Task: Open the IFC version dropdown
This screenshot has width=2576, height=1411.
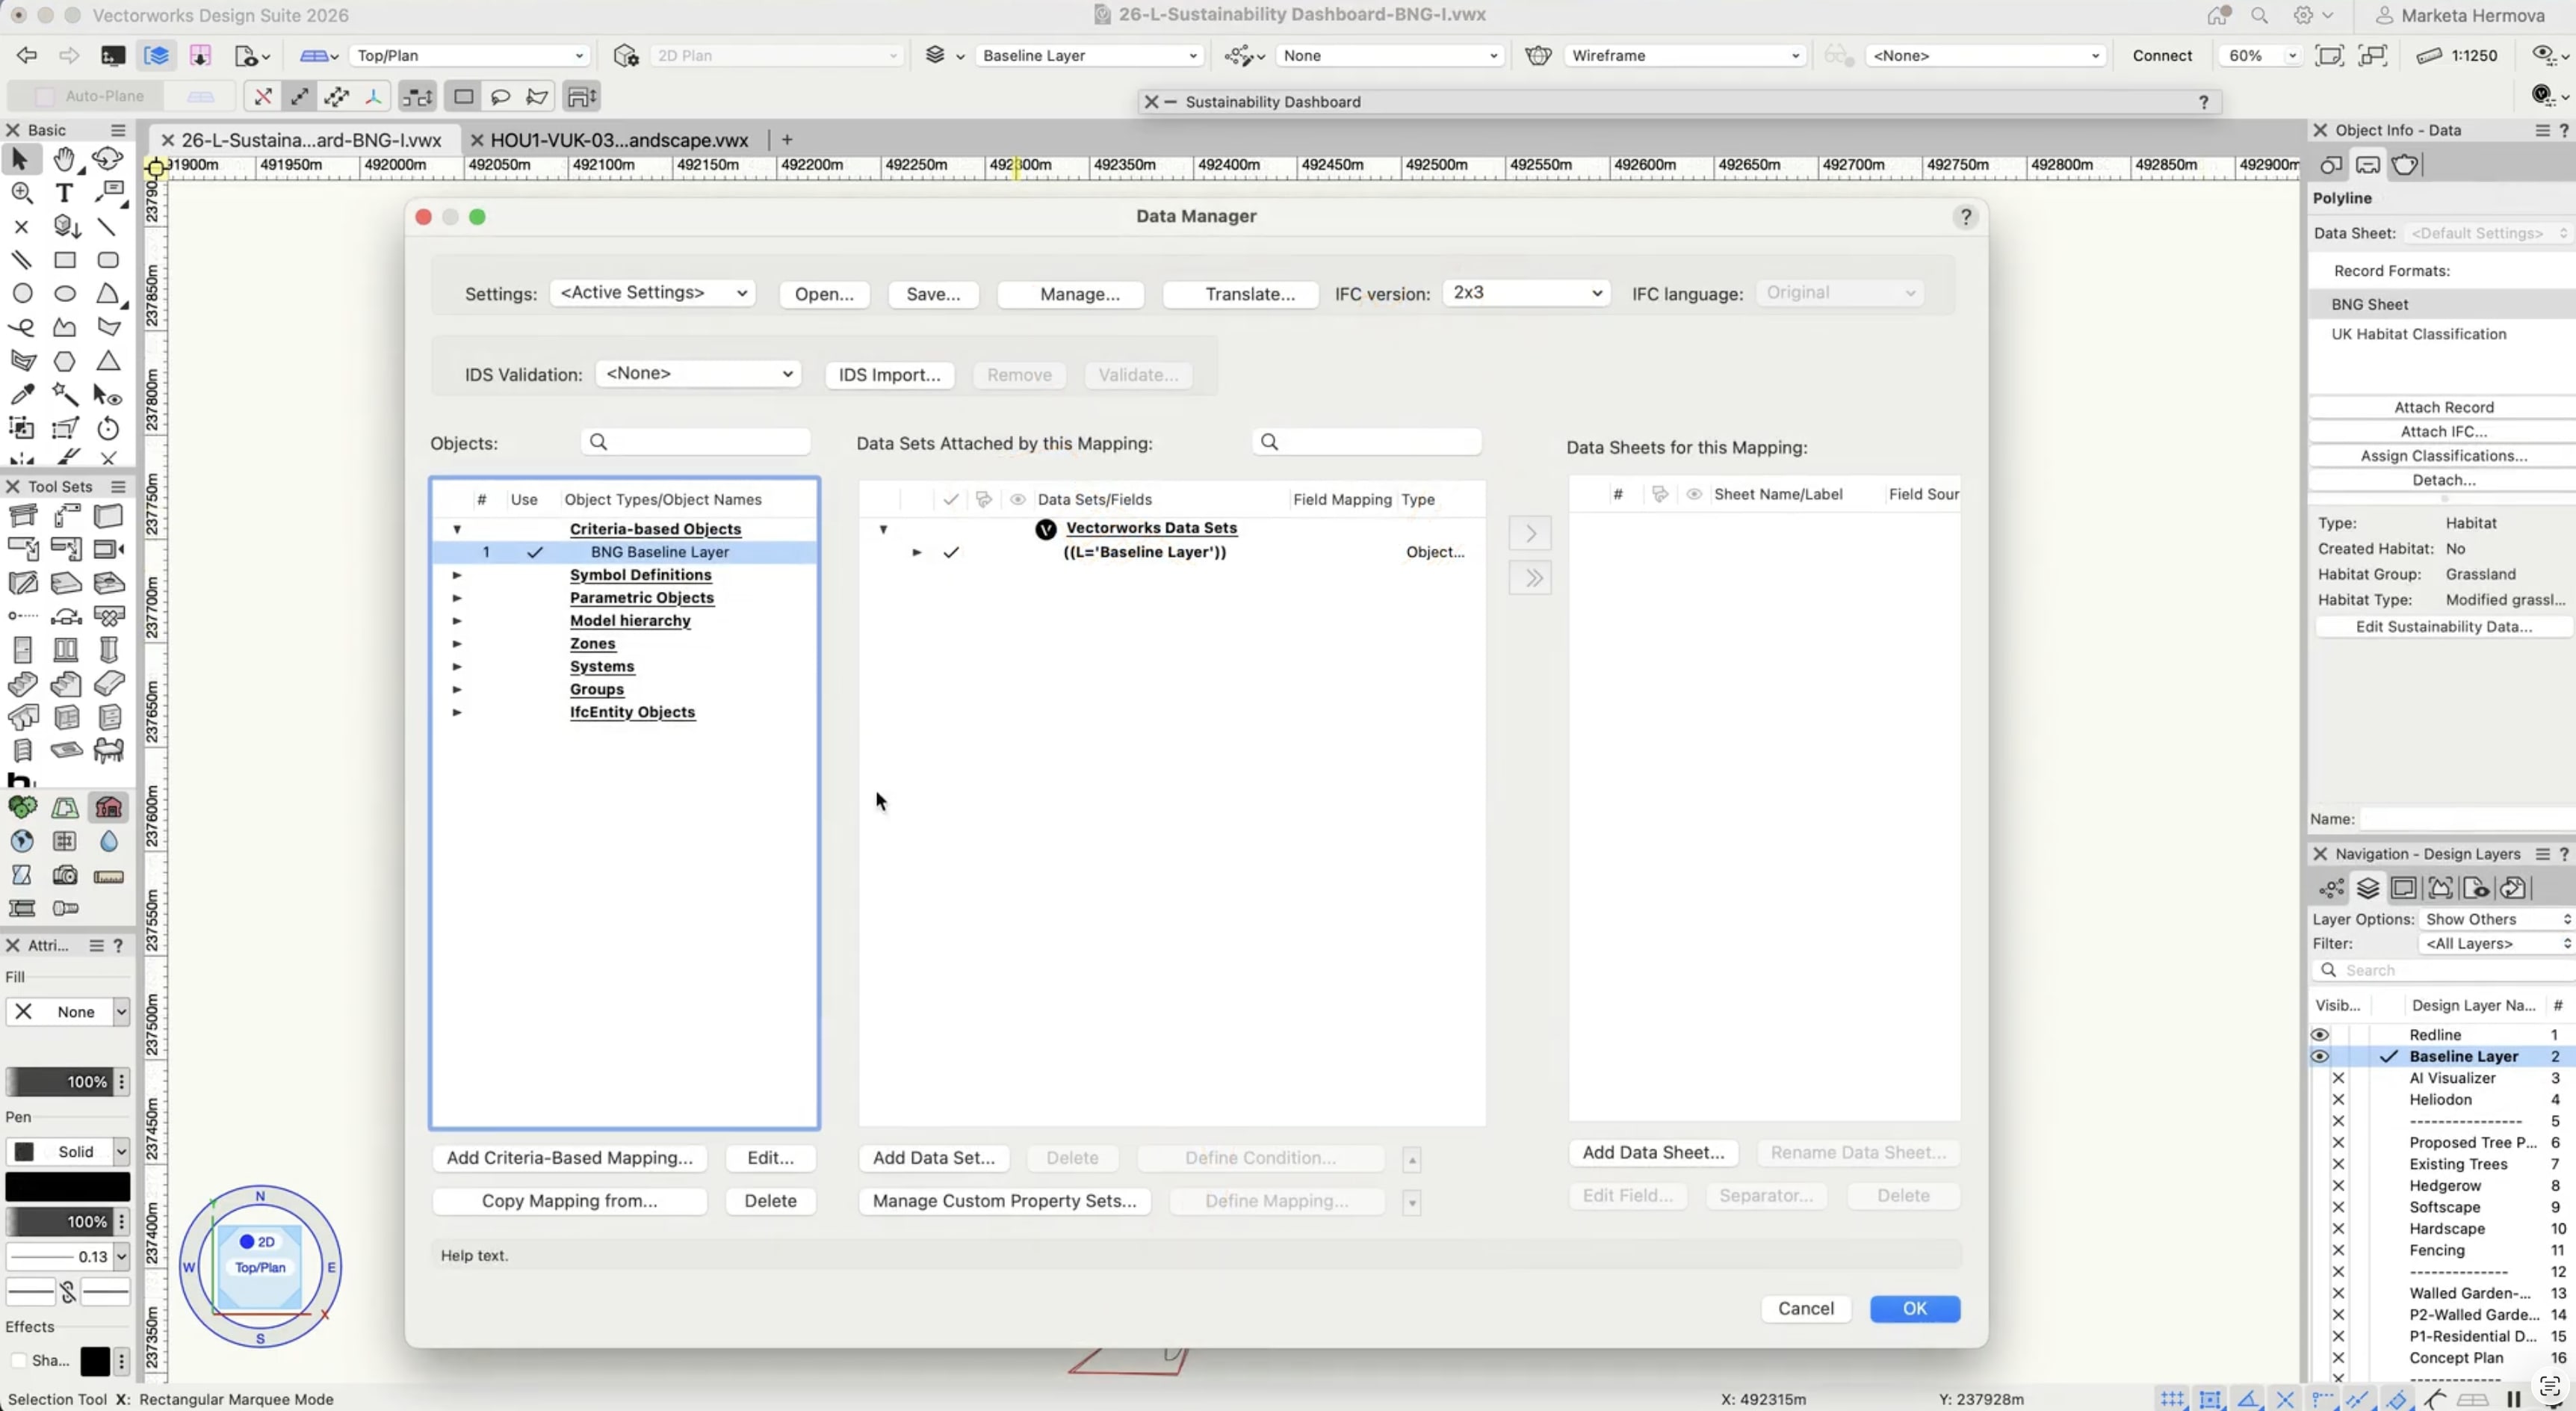Action: [1526, 293]
